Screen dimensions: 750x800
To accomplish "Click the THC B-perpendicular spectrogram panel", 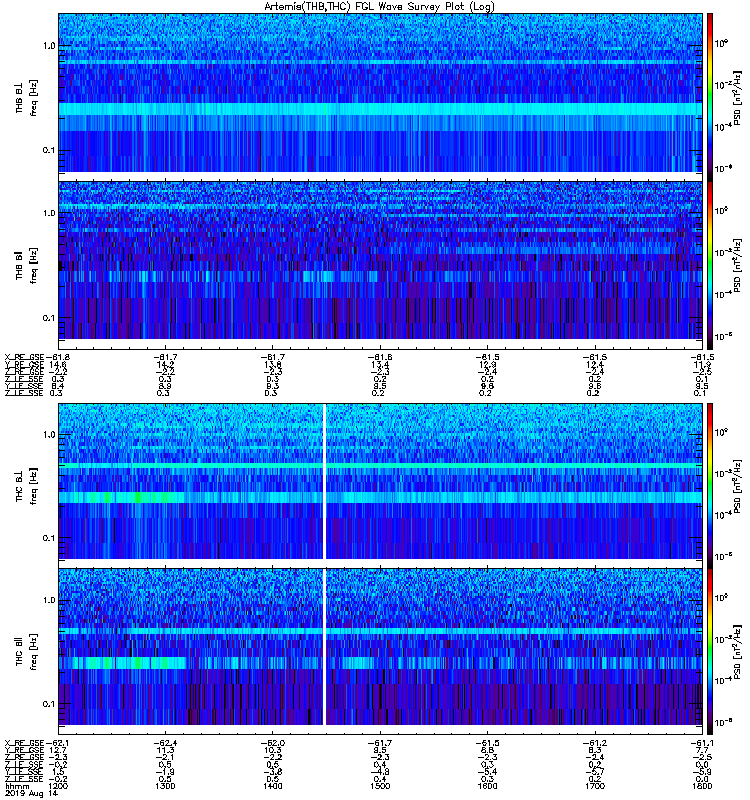I will (x=380, y=482).
